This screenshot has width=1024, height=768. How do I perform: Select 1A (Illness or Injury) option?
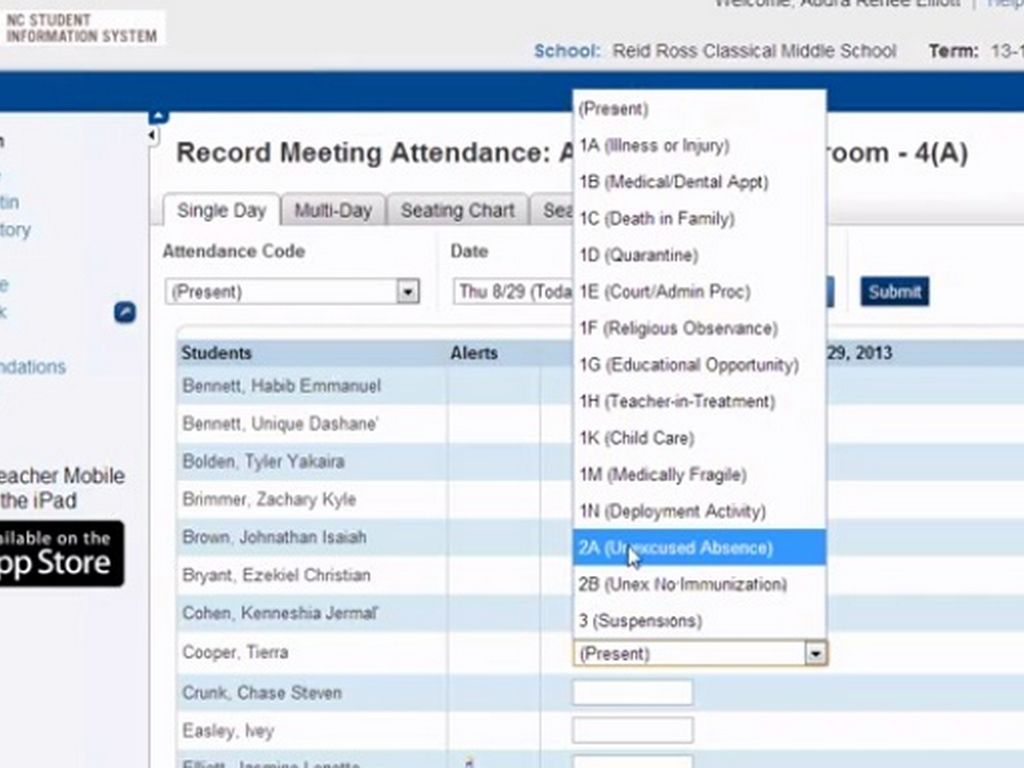click(654, 146)
